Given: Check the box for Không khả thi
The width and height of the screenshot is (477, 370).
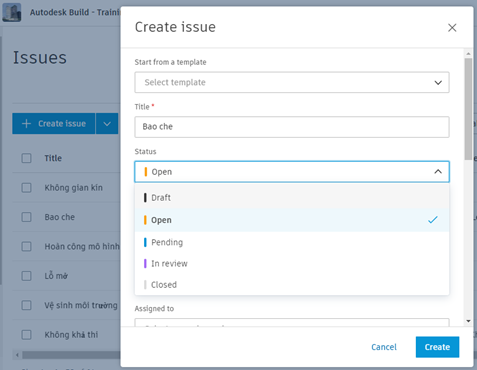Looking at the screenshot, I should (x=26, y=335).
